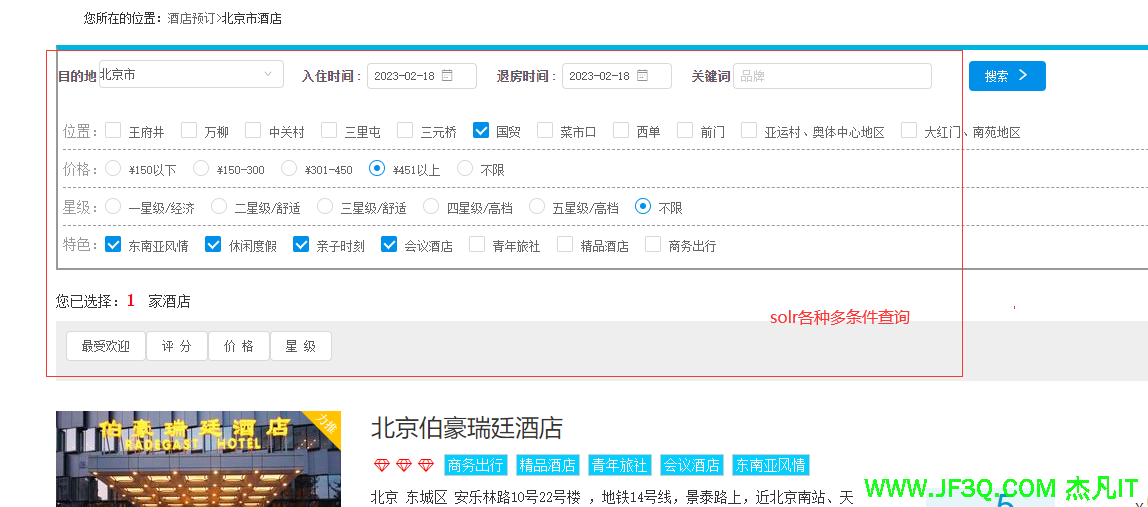Viewport: 1148px width, 507px height.
Task: Click the 搜索 search button
Action: tap(1006, 76)
